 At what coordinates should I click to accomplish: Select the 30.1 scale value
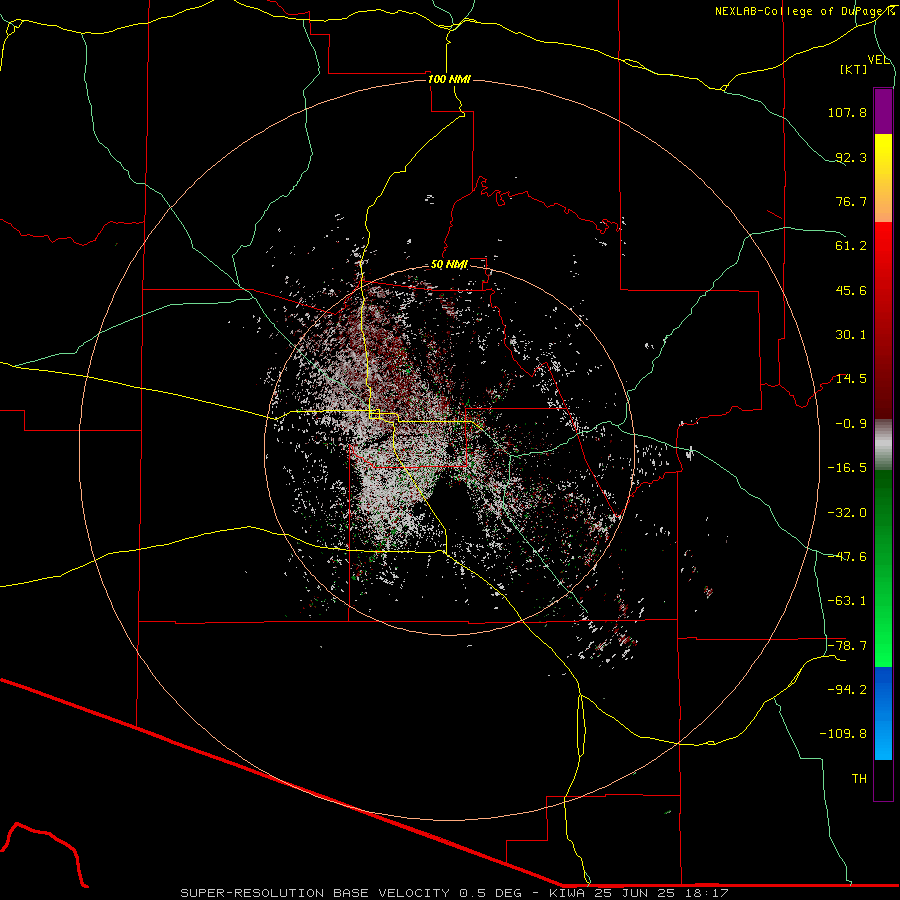pyautogui.click(x=851, y=335)
